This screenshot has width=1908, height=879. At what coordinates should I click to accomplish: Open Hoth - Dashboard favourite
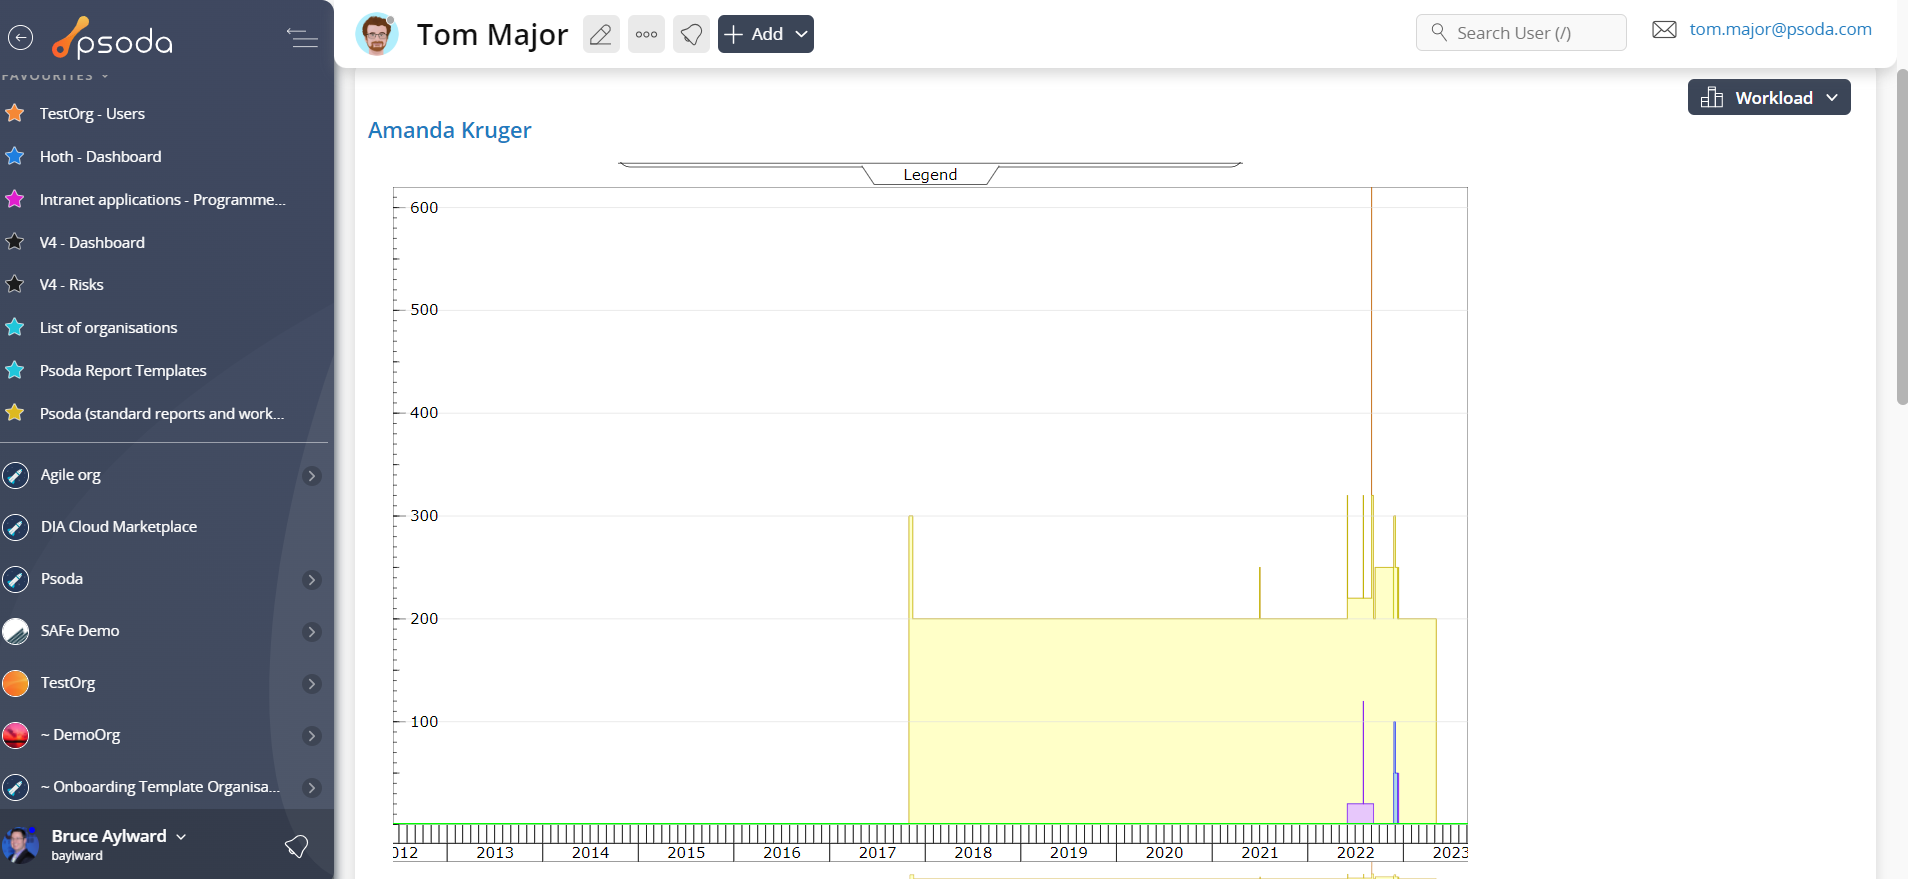[100, 157]
